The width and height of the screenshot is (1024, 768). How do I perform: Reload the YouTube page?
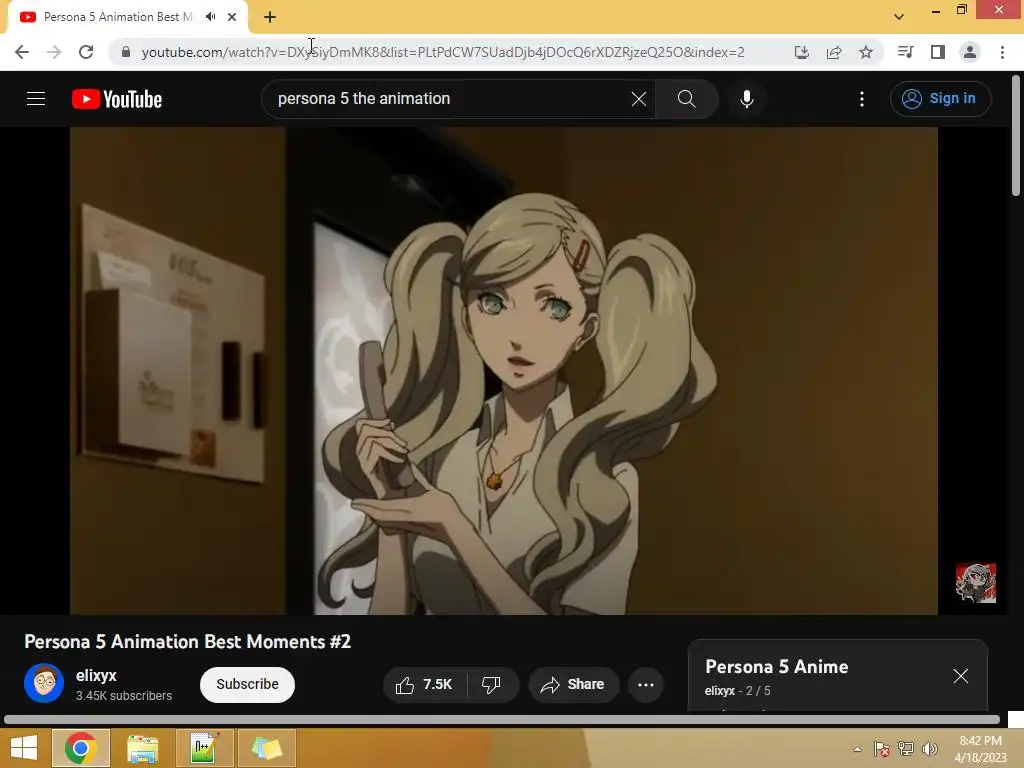click(x=86, y=52)
